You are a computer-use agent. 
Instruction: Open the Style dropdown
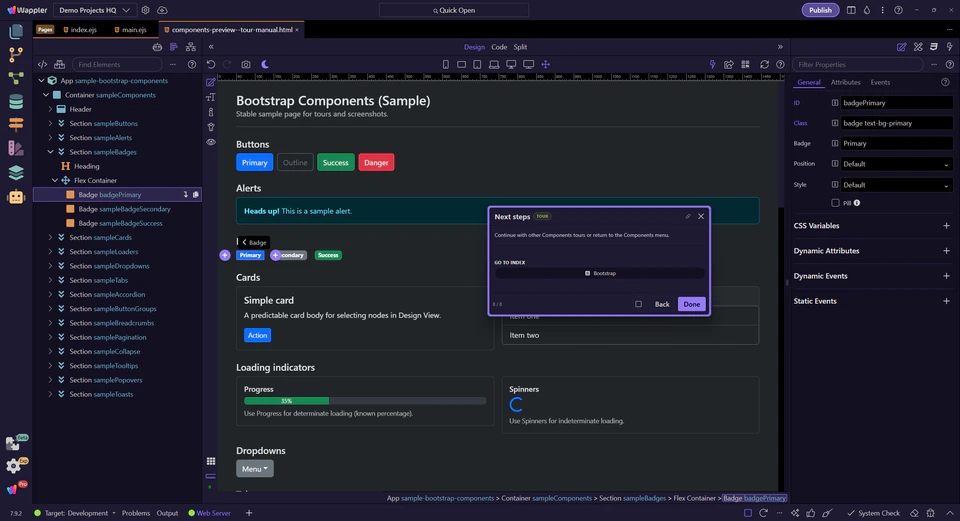[x=897, y=185]
